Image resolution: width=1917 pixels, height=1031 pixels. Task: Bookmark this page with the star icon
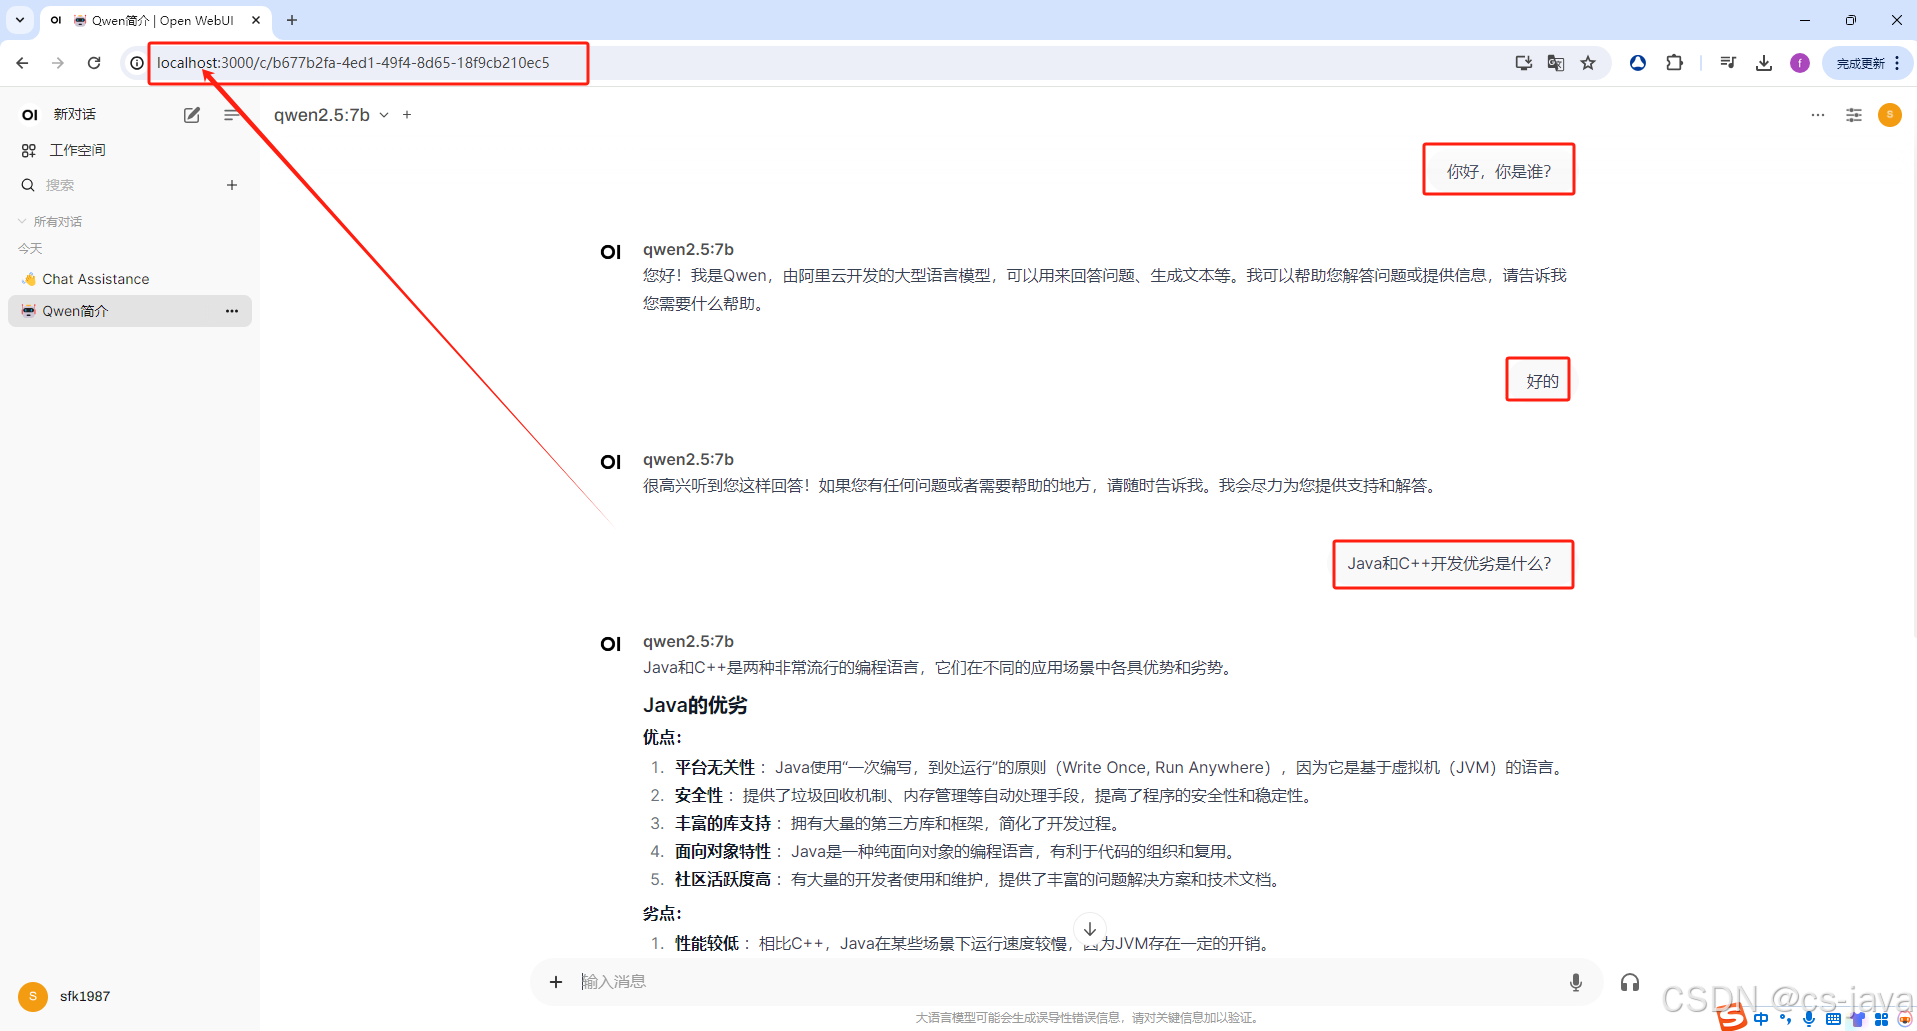[1588, 63]
